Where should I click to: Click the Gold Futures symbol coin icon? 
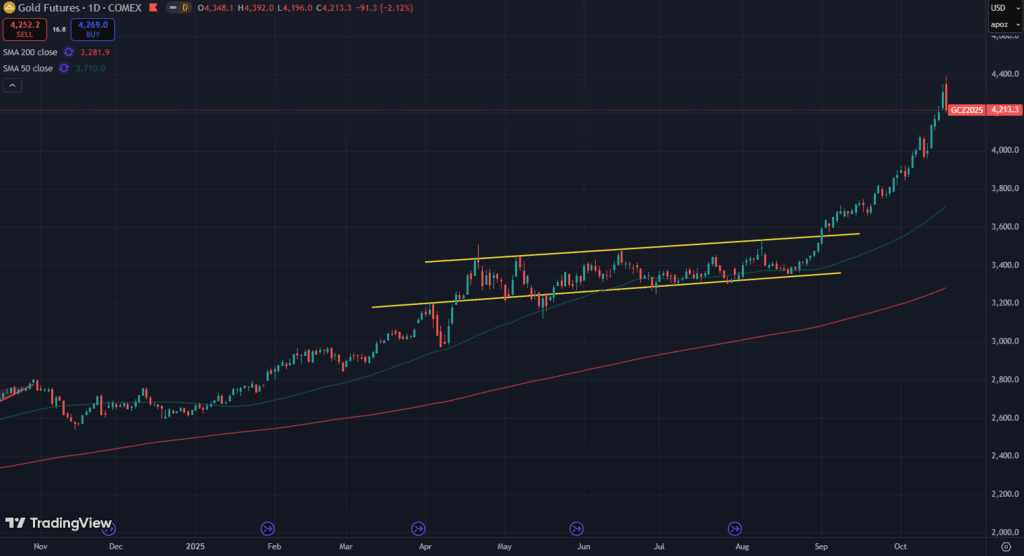coord(10,8)
